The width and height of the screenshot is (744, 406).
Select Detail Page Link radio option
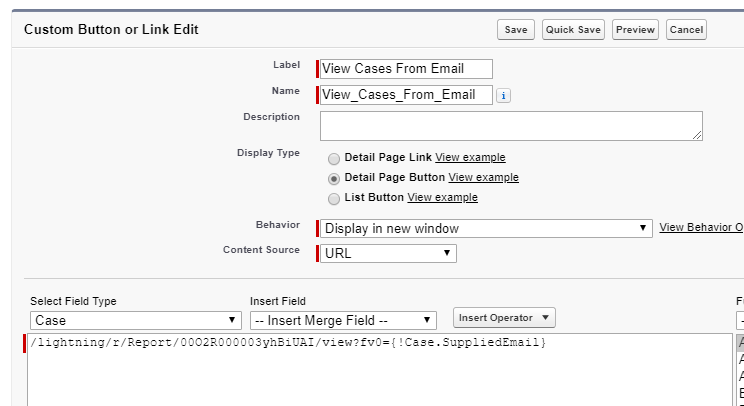(334, 158)
